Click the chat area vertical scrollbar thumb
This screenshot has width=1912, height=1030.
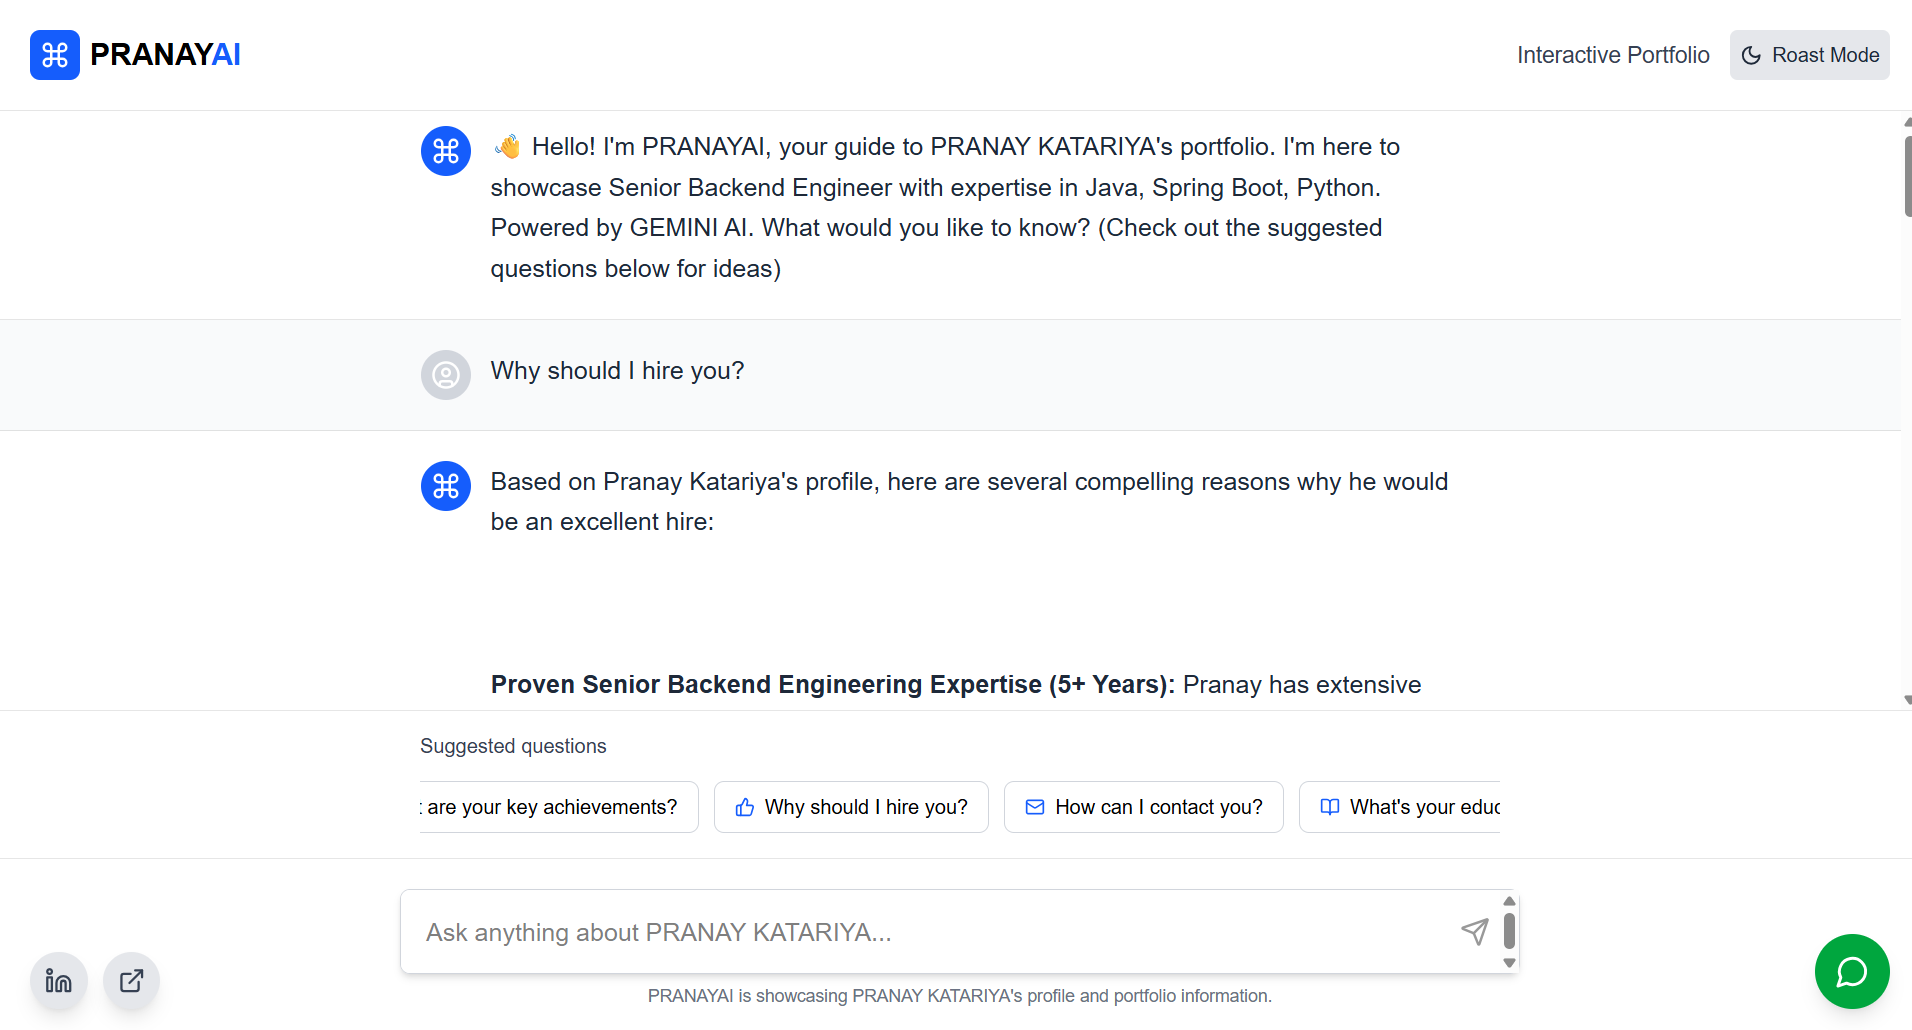1907,175
